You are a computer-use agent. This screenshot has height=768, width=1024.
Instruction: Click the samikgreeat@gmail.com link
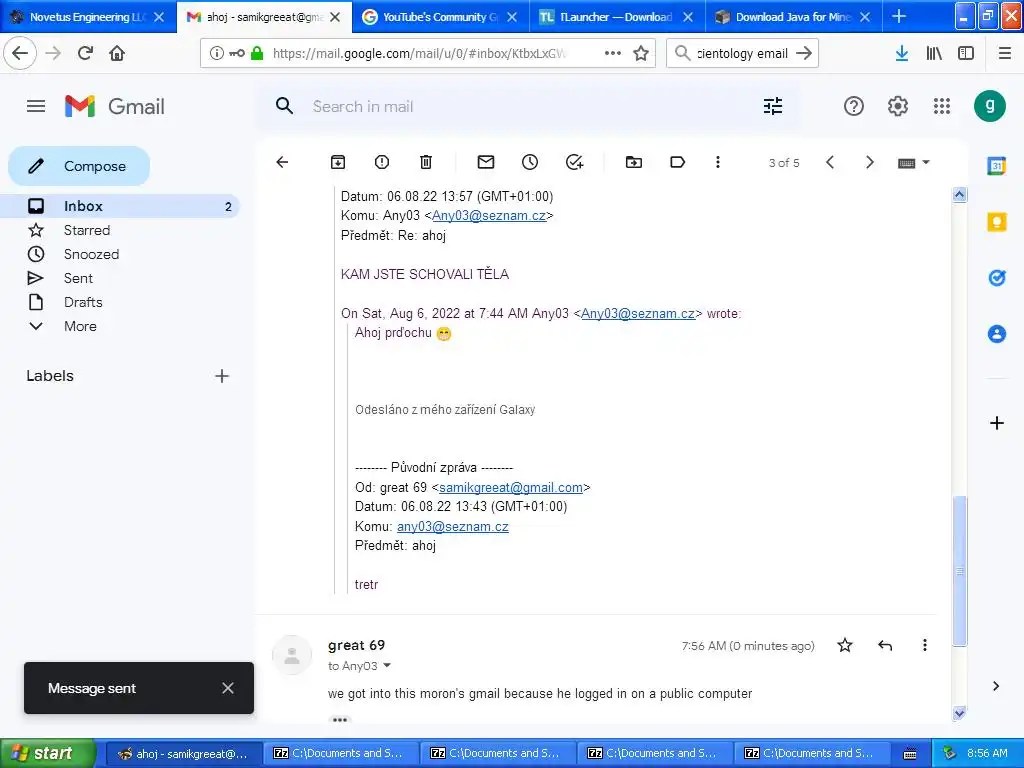coord(511,487)
